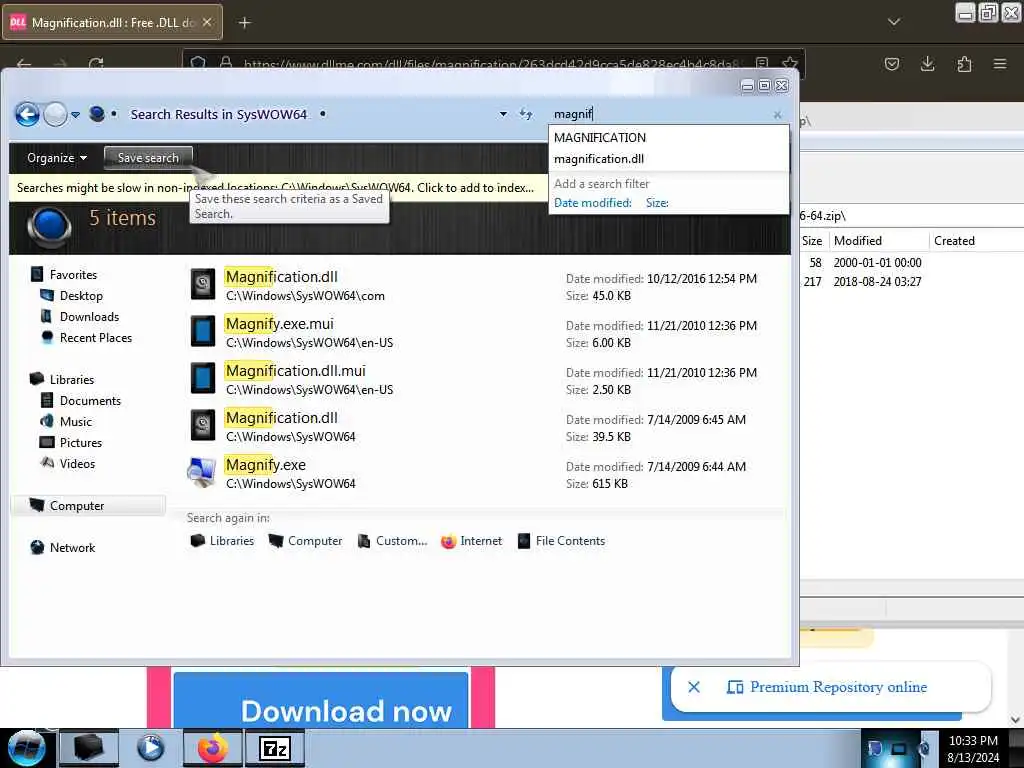Click index warning bar to add location
This screenshot has height=768, width=1024.
pyautogui.click(x=278, y=188)
